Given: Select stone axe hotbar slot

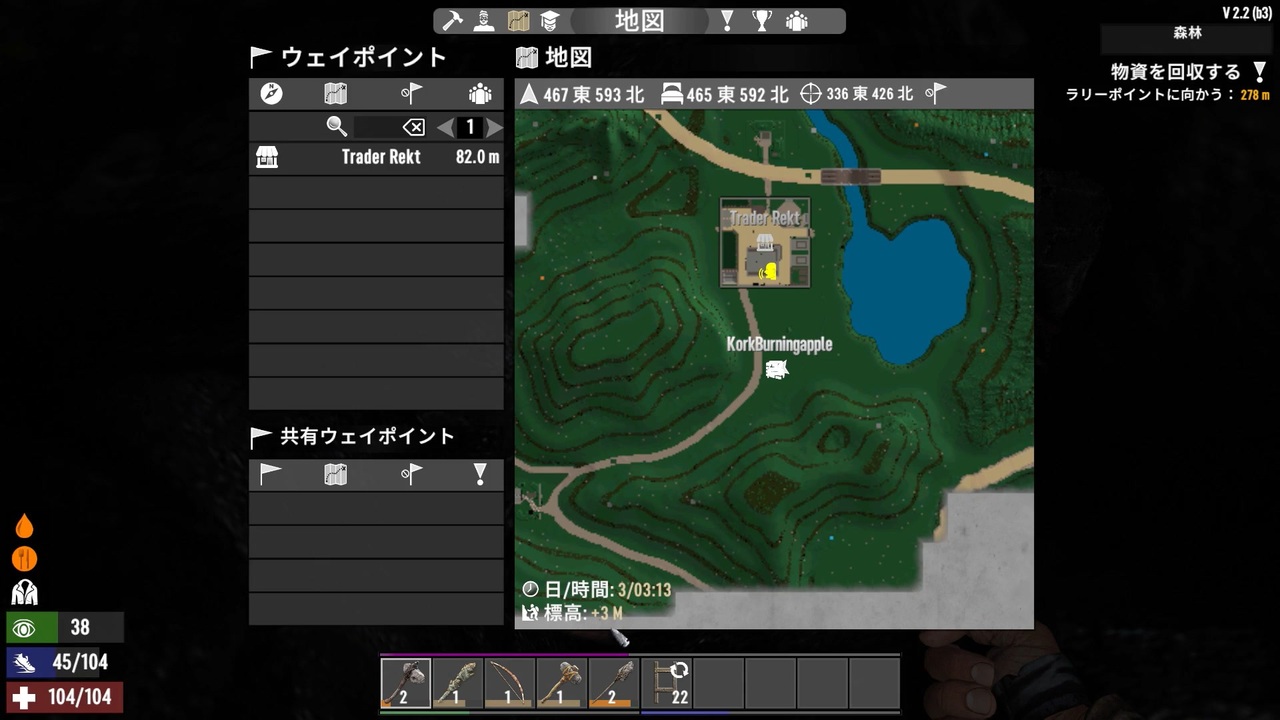Looking at the screenshot, I should point(405,683).
